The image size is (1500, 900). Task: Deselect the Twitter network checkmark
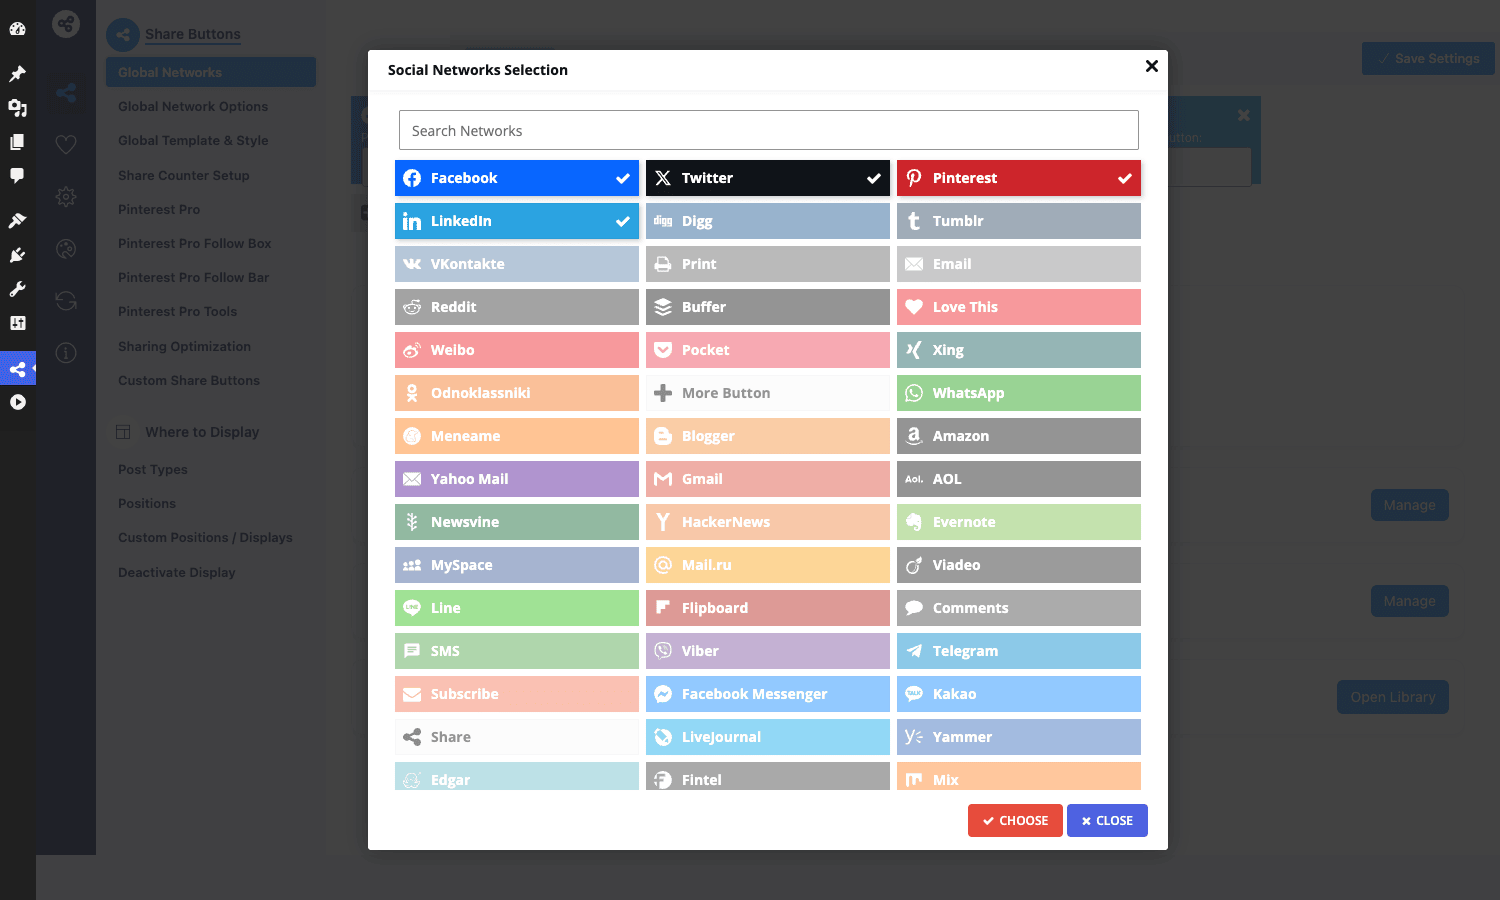point(874,178)
